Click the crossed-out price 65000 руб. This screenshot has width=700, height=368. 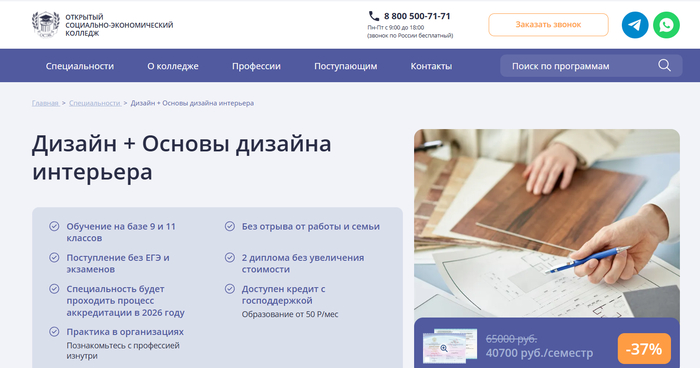click(511, 339)
